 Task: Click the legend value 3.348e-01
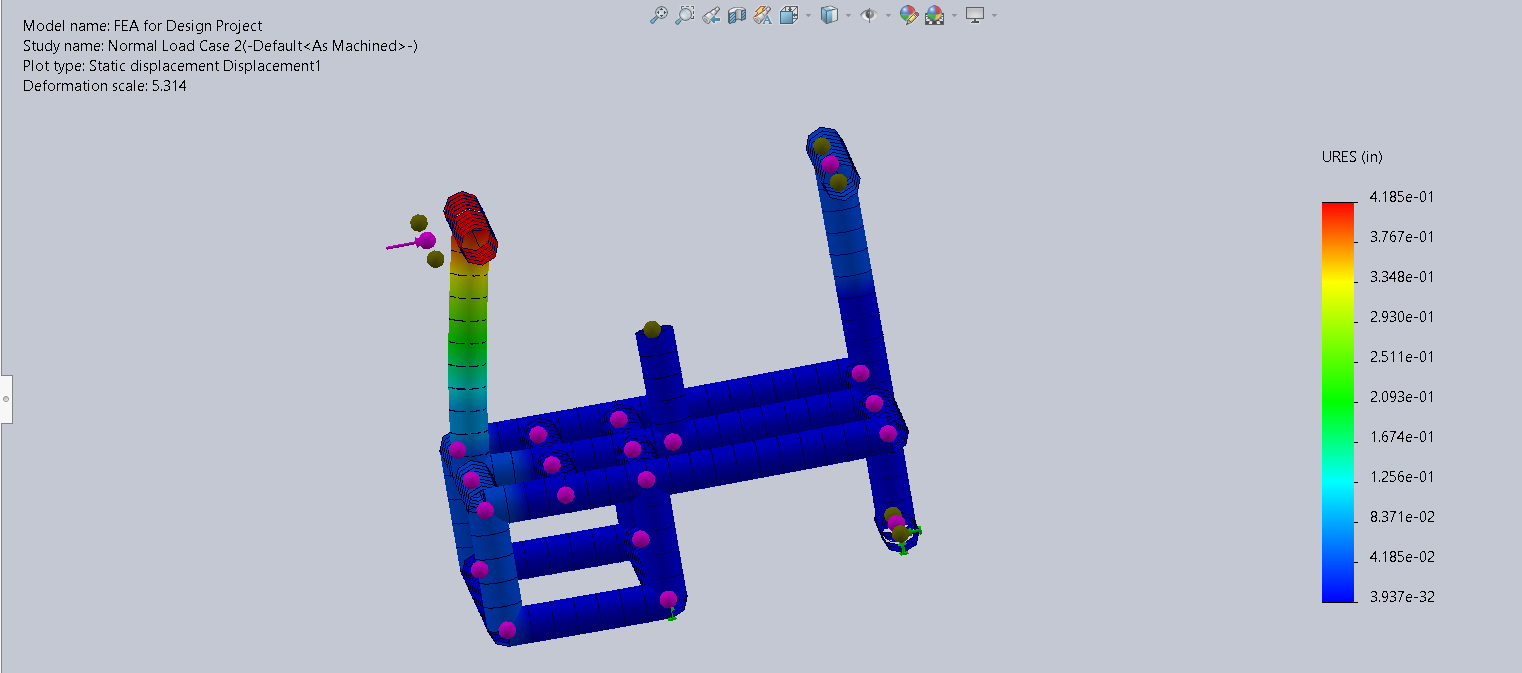(x=1401, y=277)
